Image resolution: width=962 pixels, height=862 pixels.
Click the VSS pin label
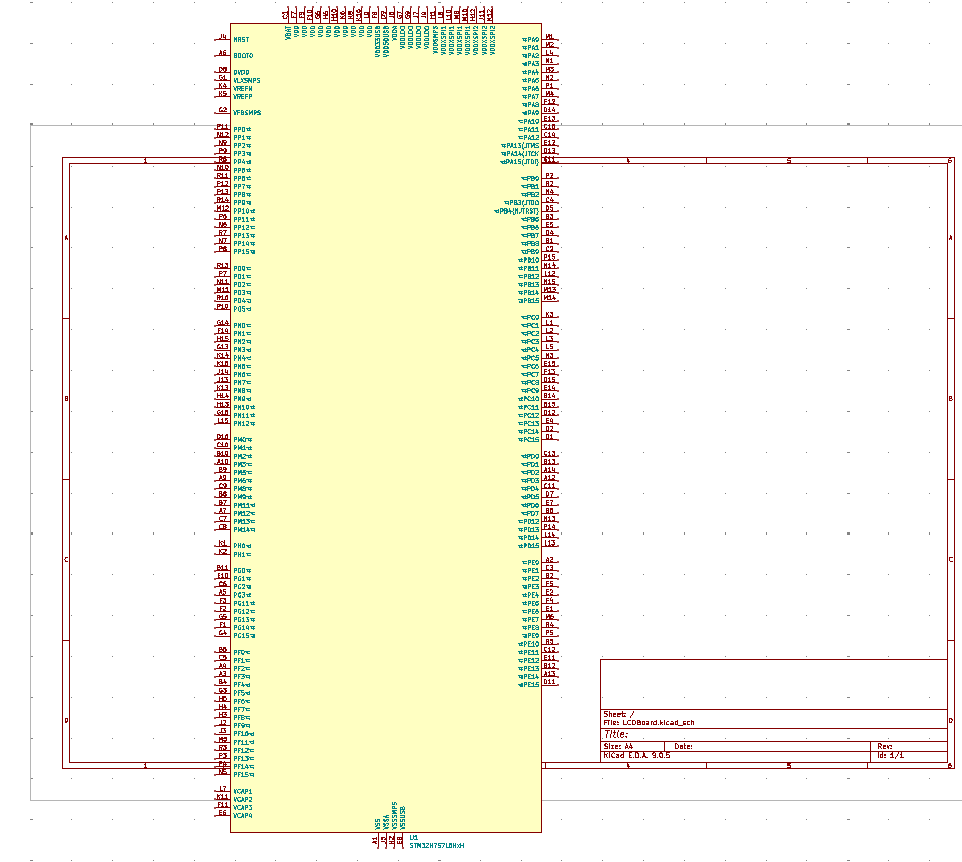377,824
